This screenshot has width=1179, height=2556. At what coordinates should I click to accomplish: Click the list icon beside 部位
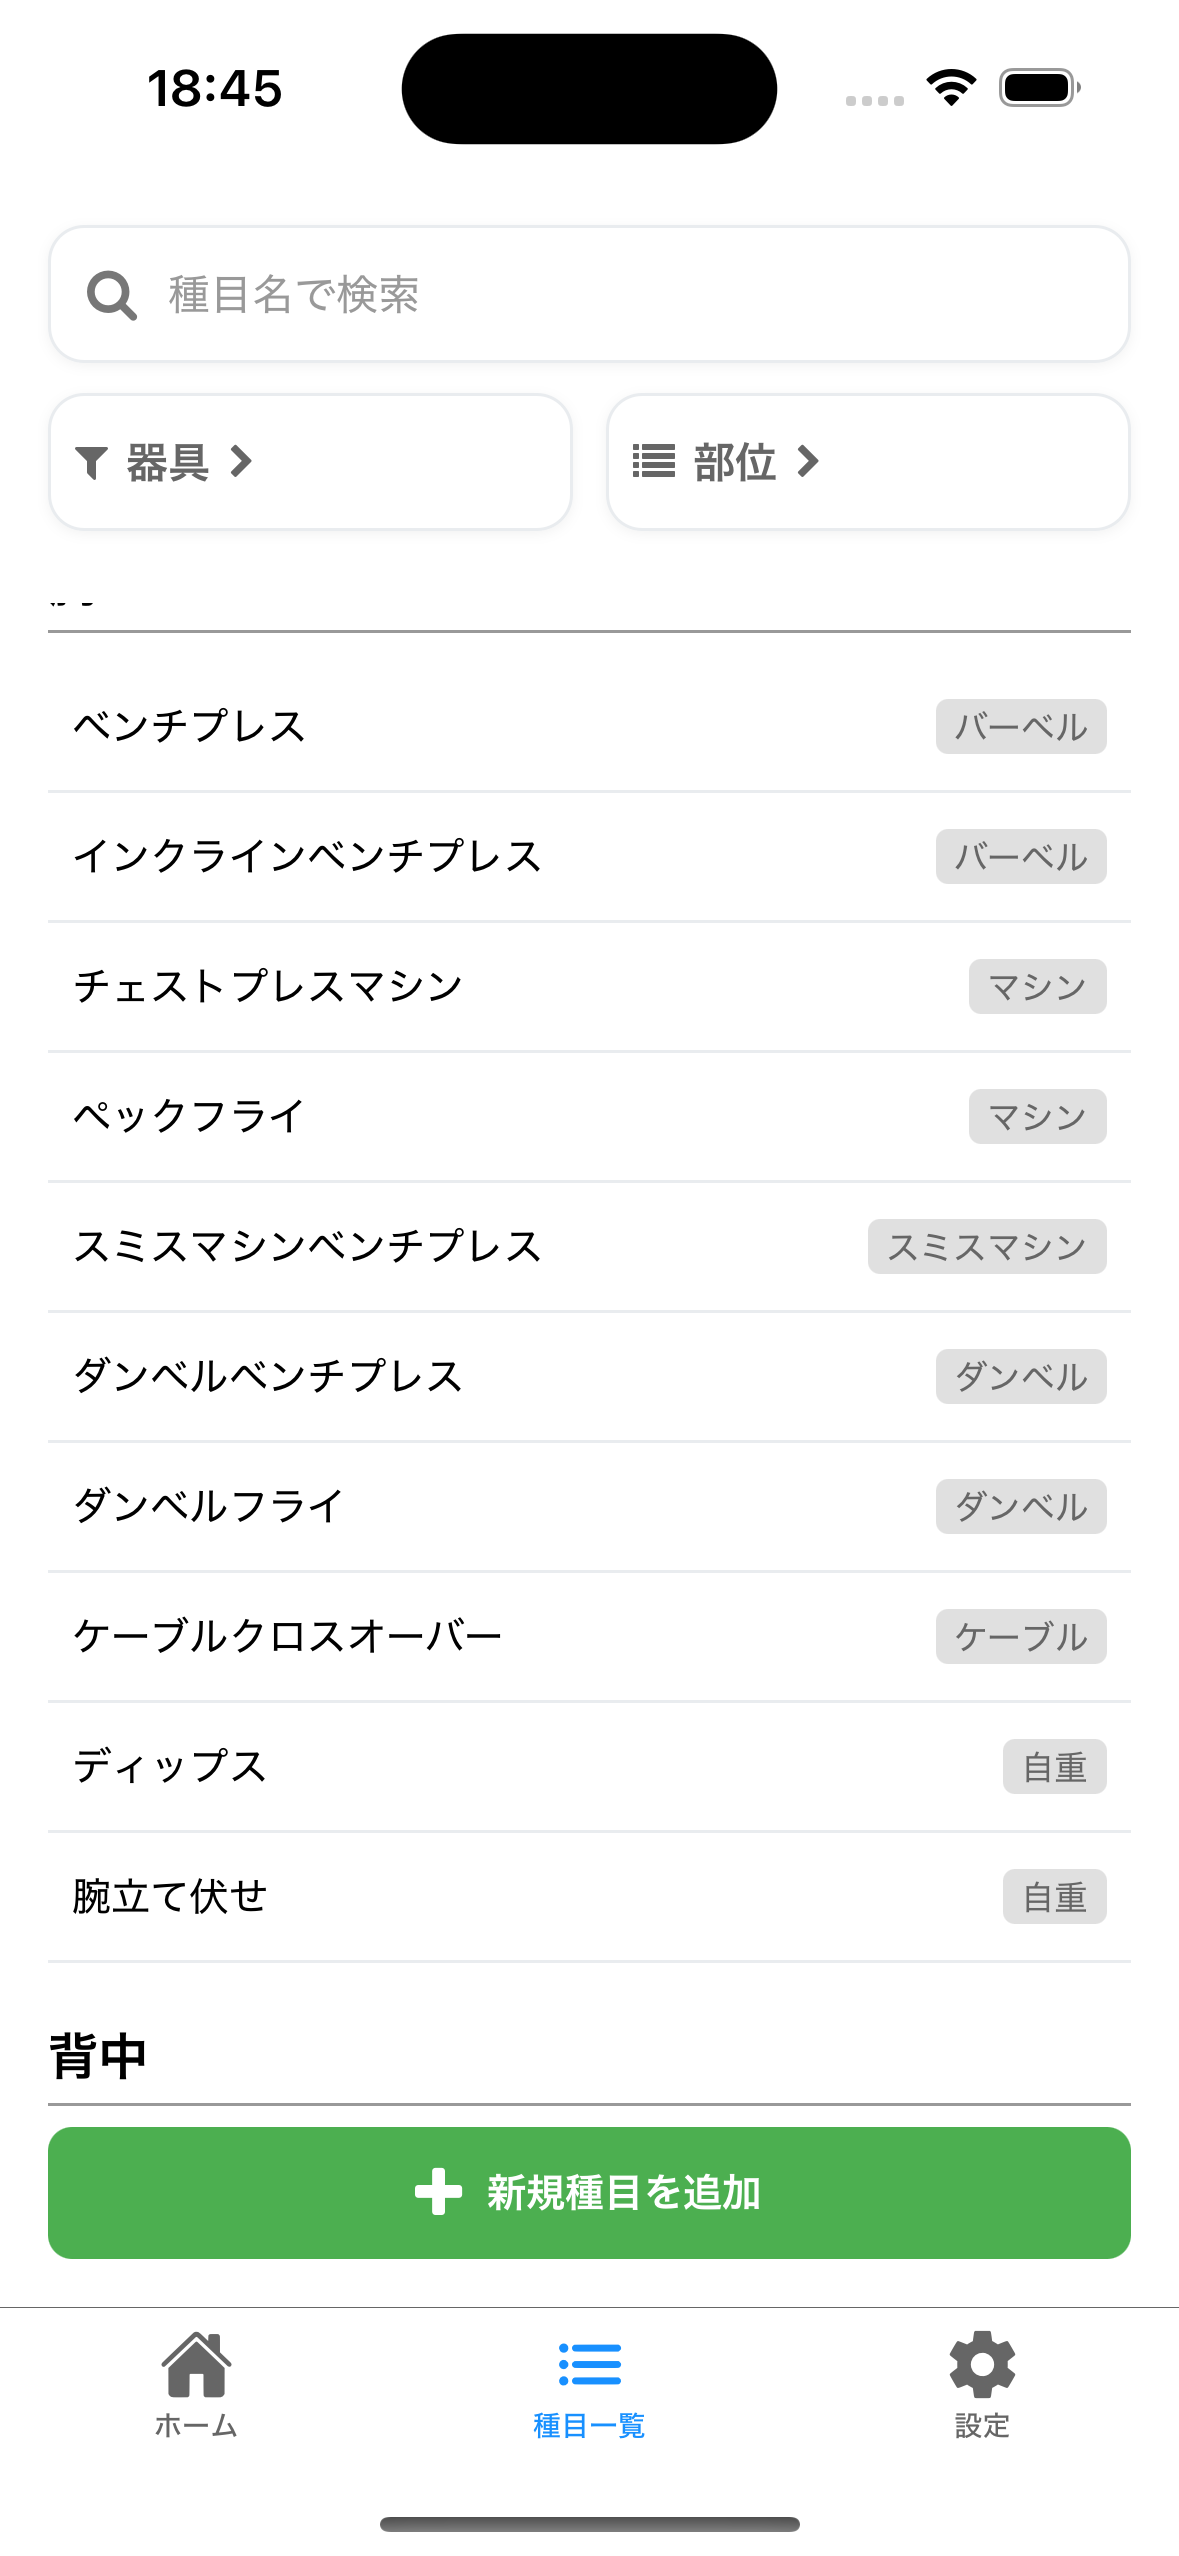pyautogui.click(x=654, y=461)
